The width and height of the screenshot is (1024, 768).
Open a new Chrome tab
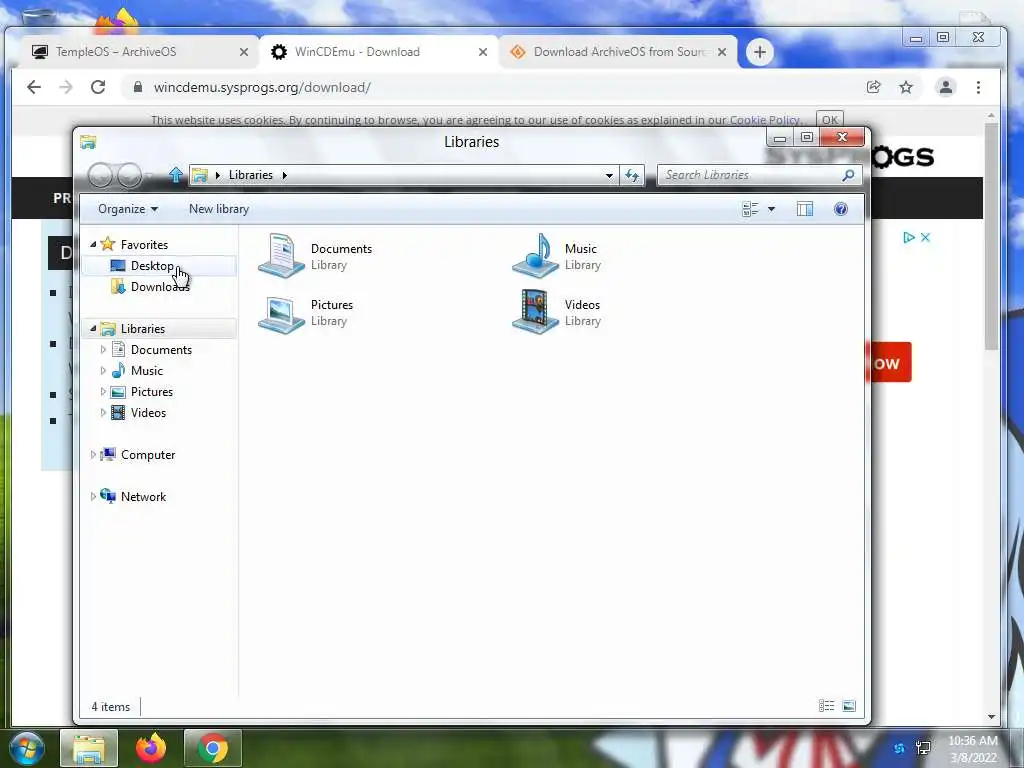(760, 52)
